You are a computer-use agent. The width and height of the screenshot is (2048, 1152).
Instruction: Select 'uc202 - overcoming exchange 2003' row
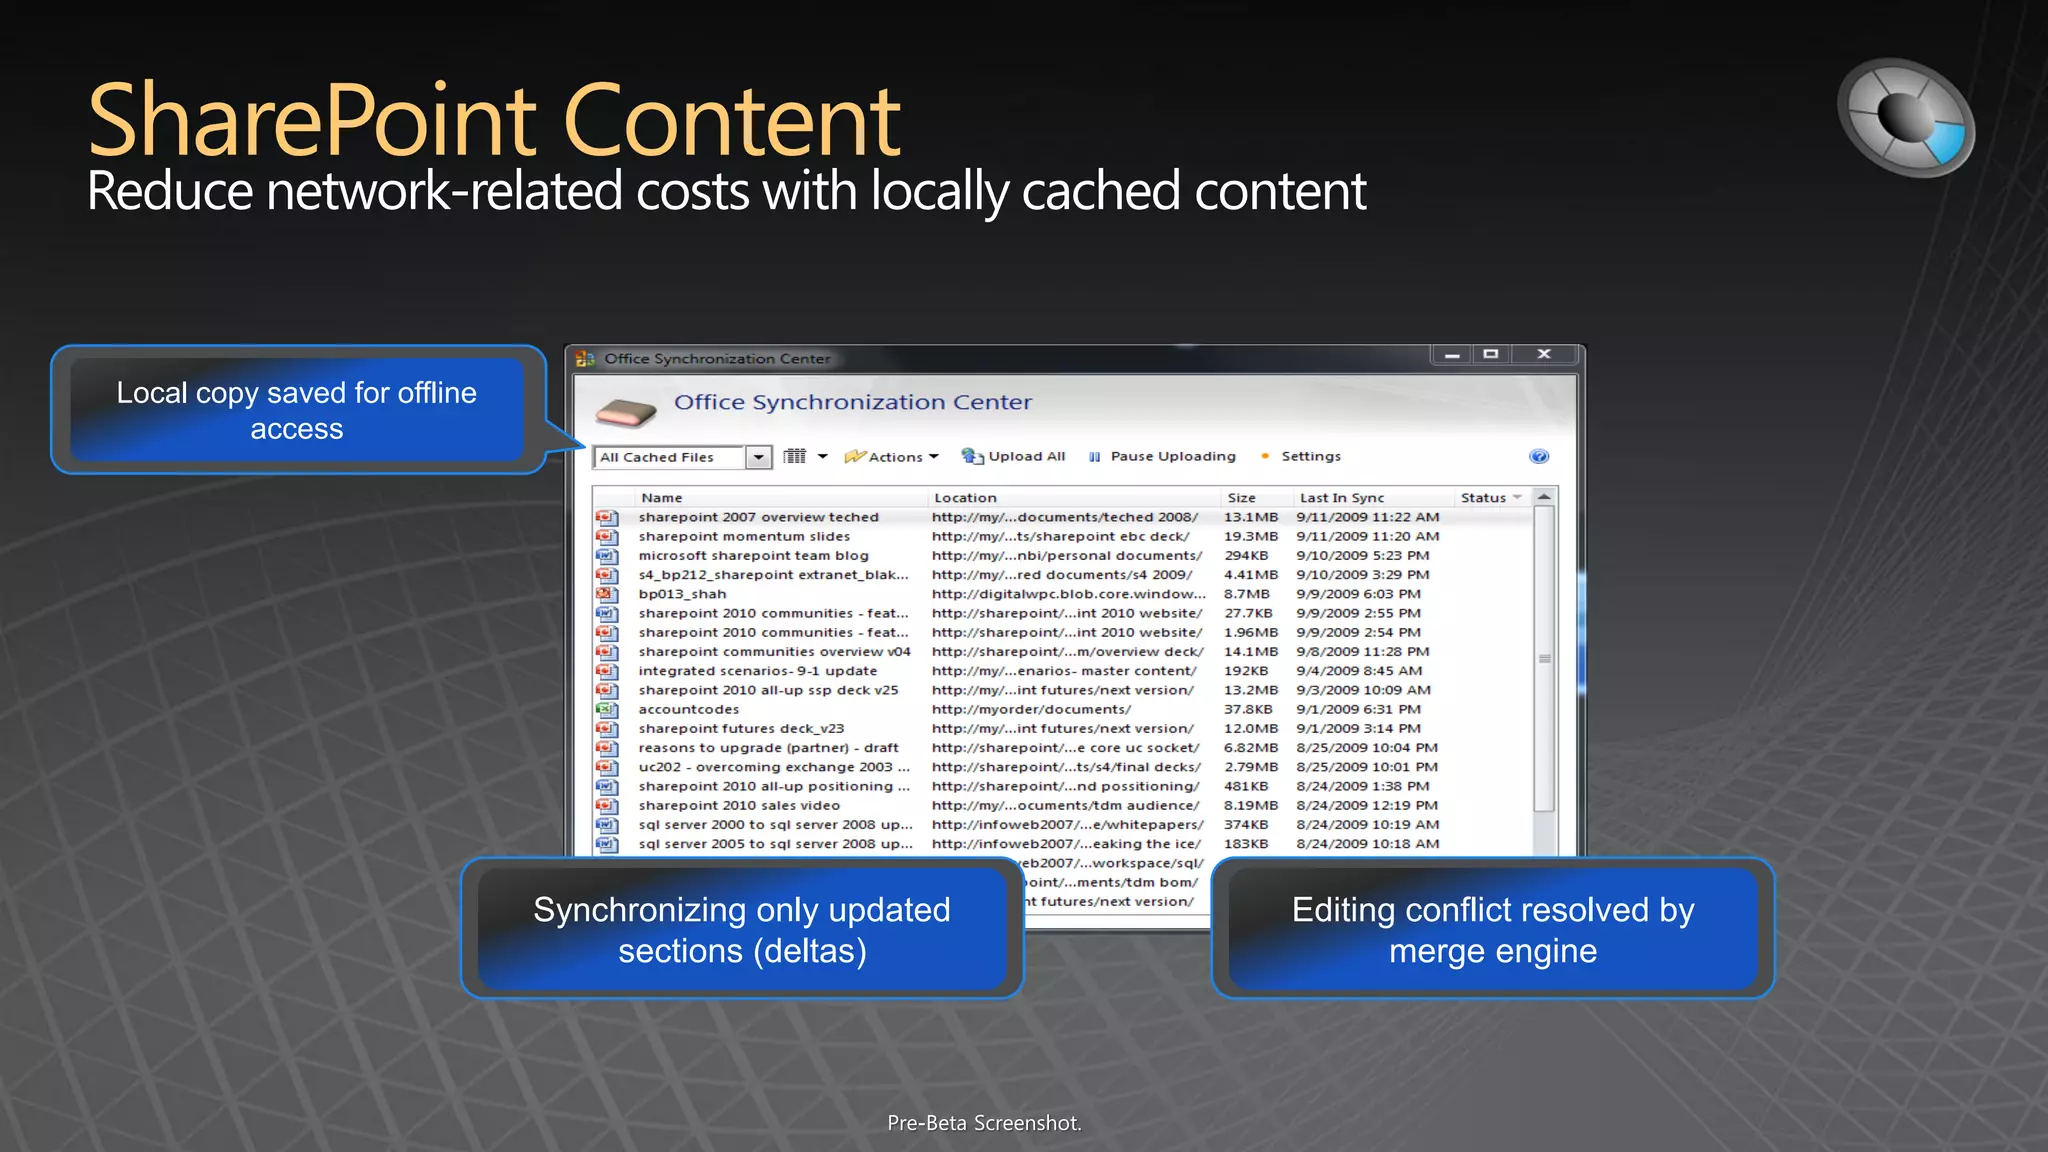coord(1062,767)
